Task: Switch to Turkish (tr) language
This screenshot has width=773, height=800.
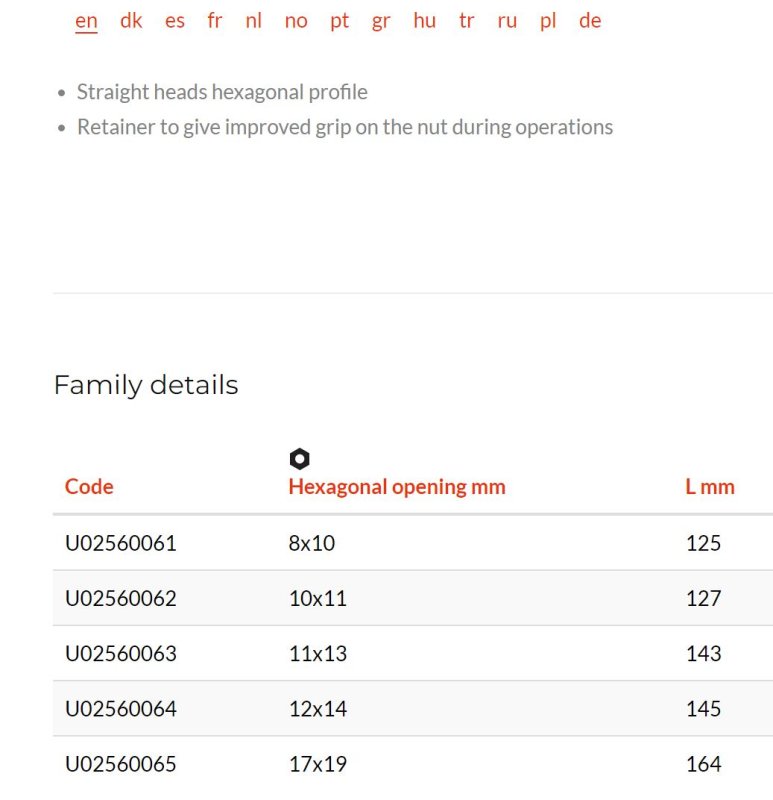Action: [x=466, y=21]
